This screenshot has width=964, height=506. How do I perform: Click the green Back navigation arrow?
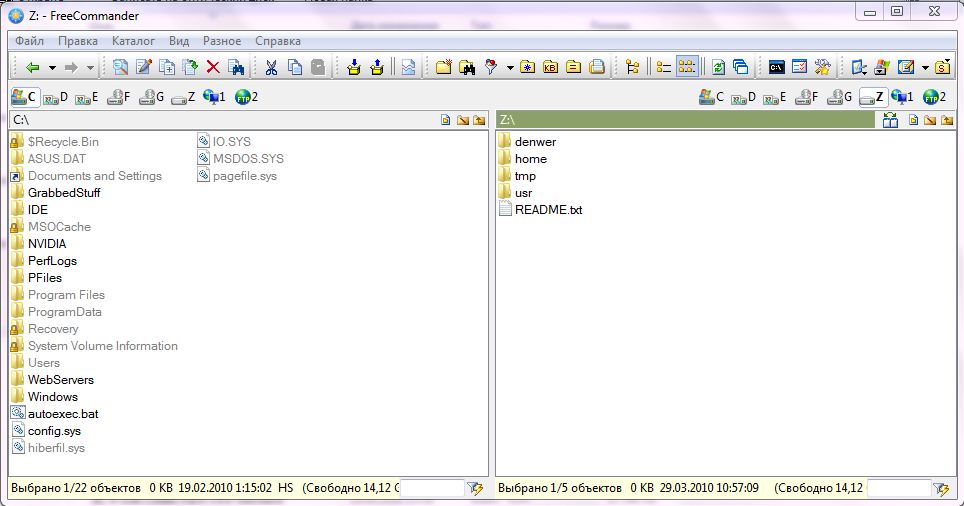pos(32,67)
